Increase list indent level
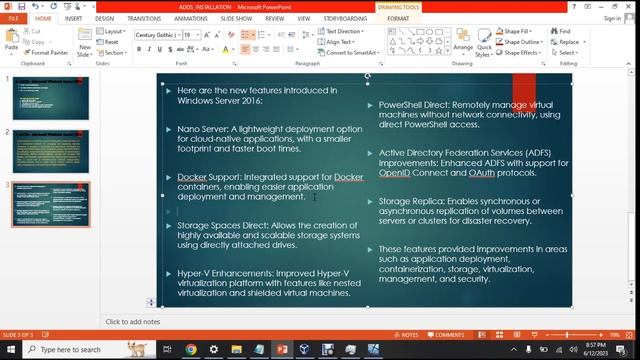 [x=291, y=35]
